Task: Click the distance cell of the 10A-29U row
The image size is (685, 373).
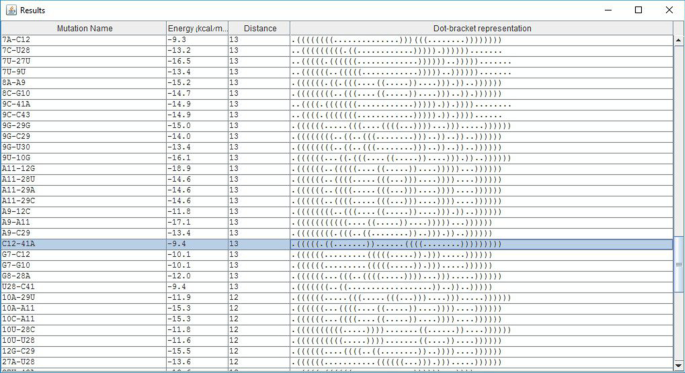Action: [x=259, y=297]
